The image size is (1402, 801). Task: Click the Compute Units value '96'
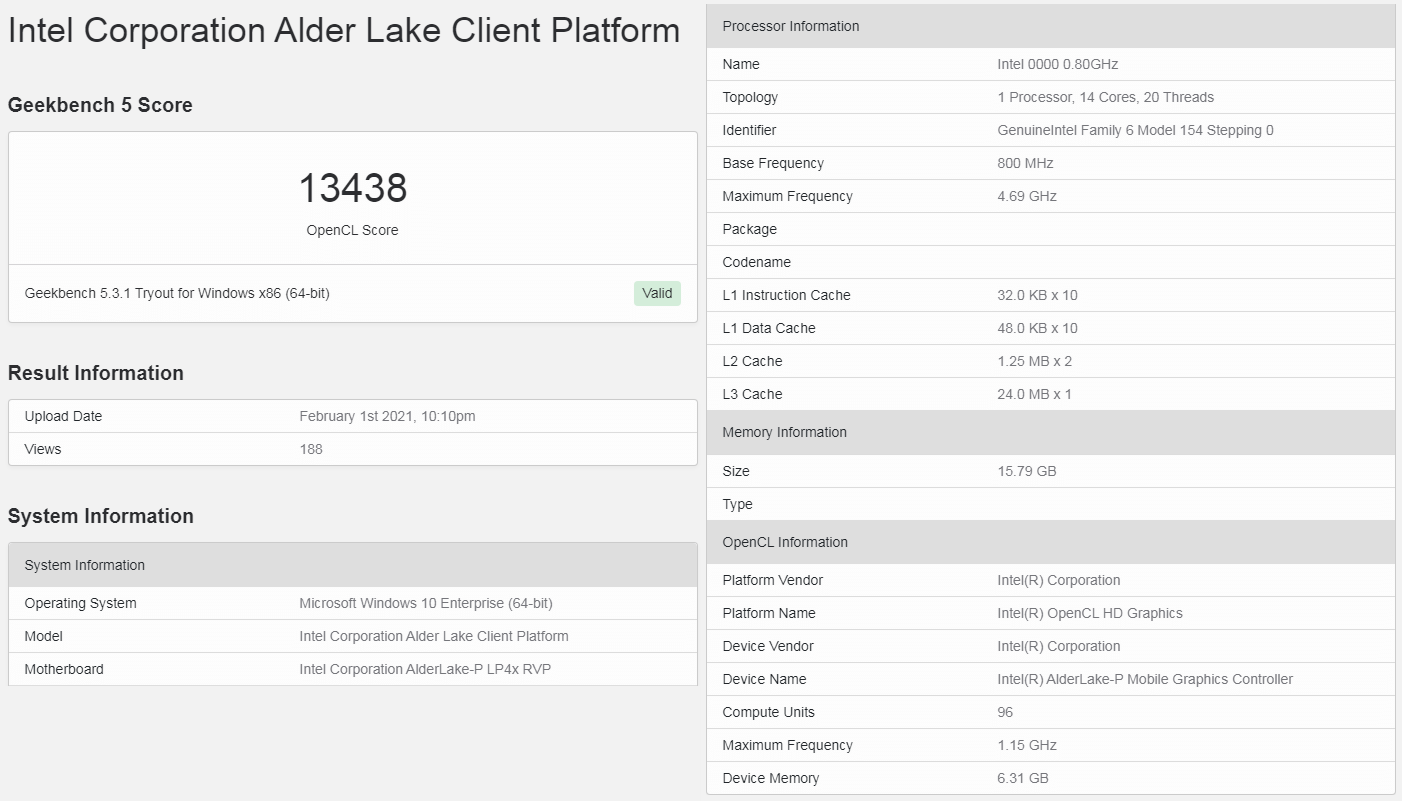point(1005,712)
